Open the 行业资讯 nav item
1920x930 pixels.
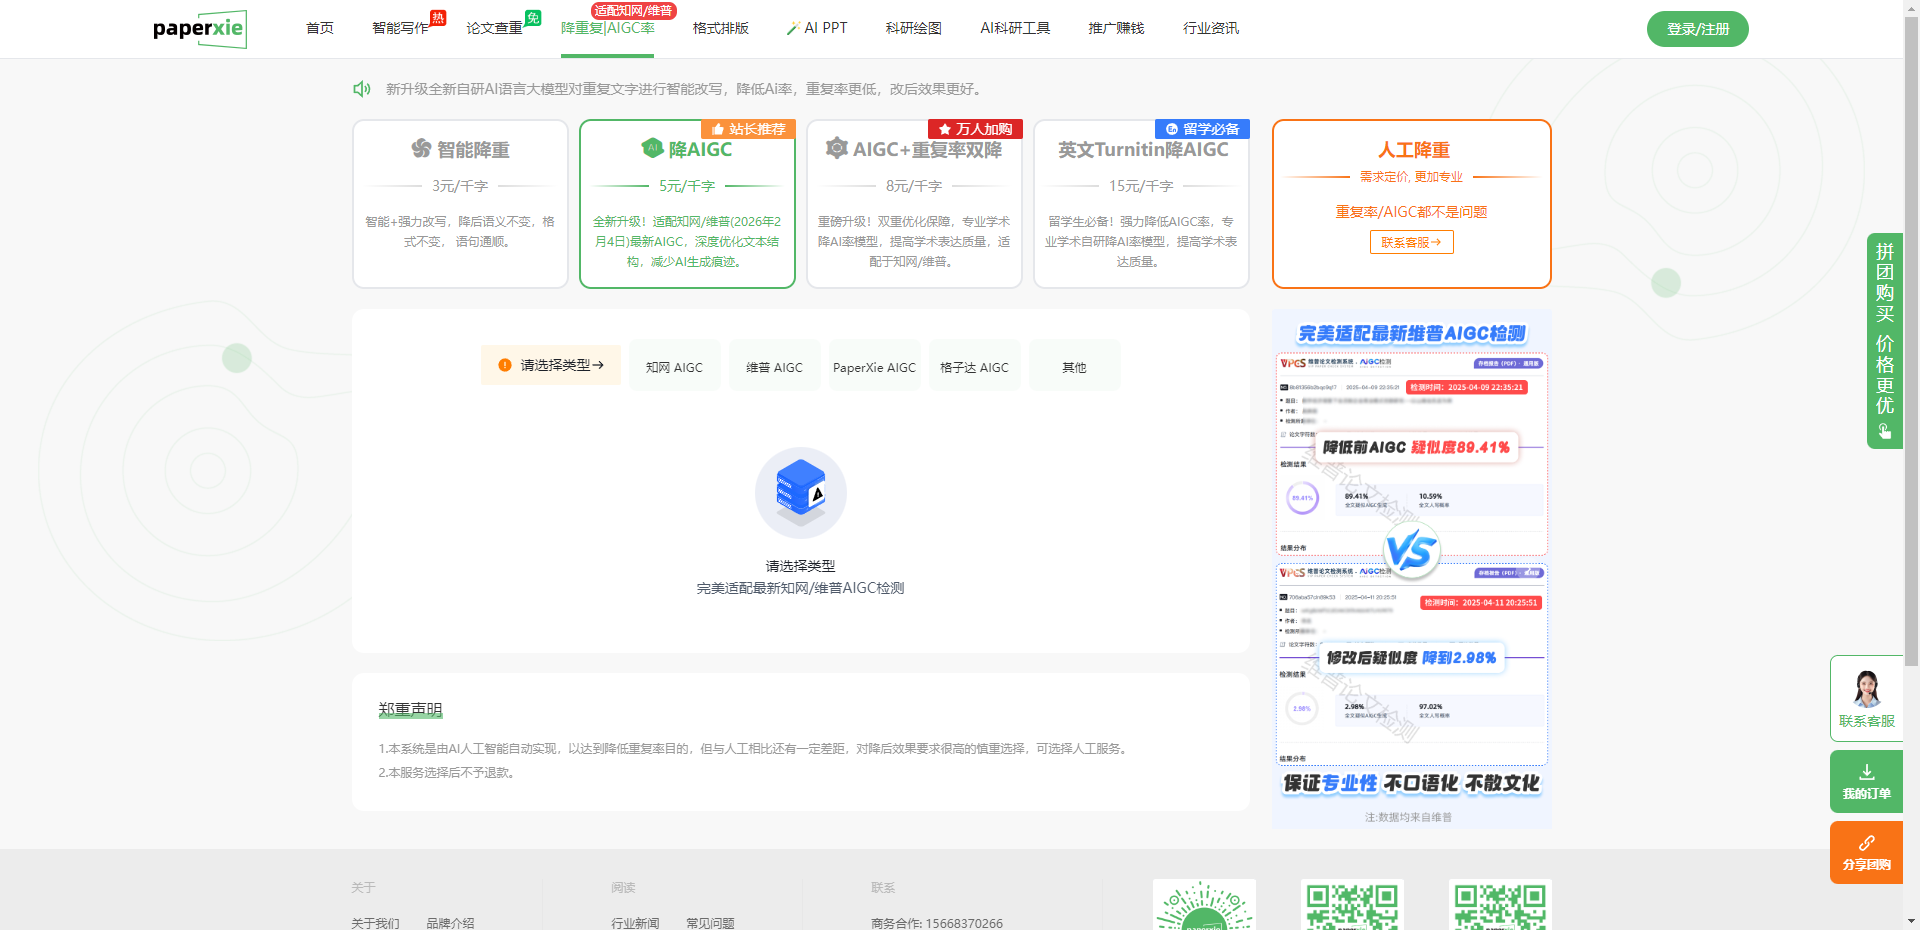(x=1211, y=28)
